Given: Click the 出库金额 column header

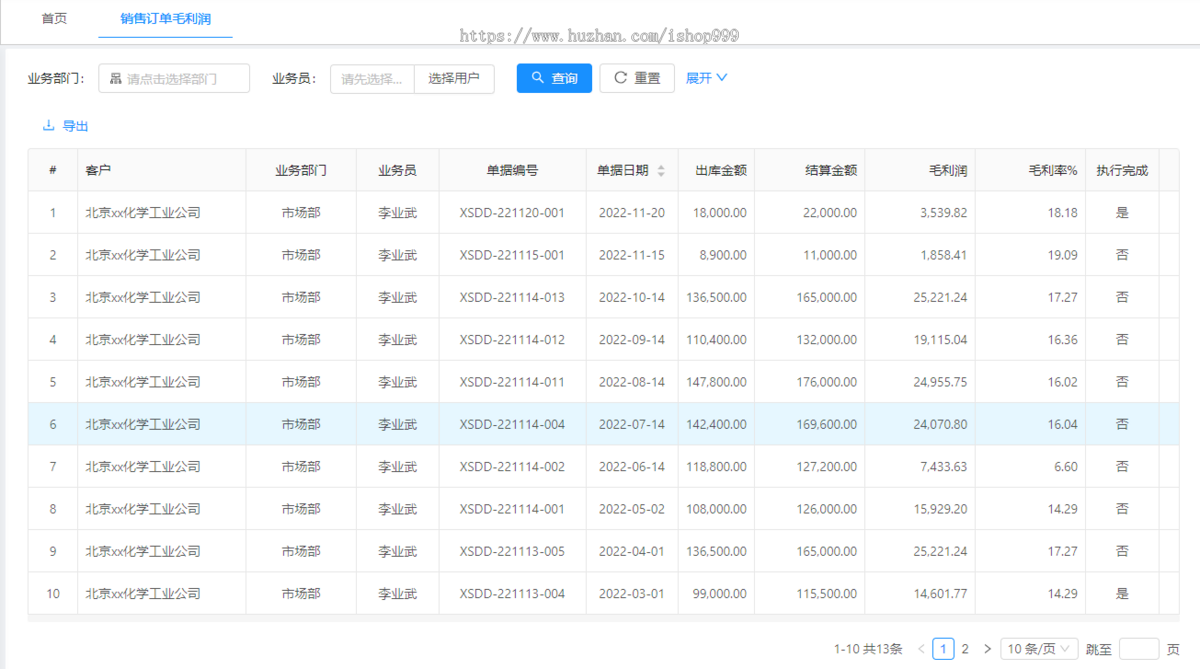Looking at the screenshot, I should (721, 171).
